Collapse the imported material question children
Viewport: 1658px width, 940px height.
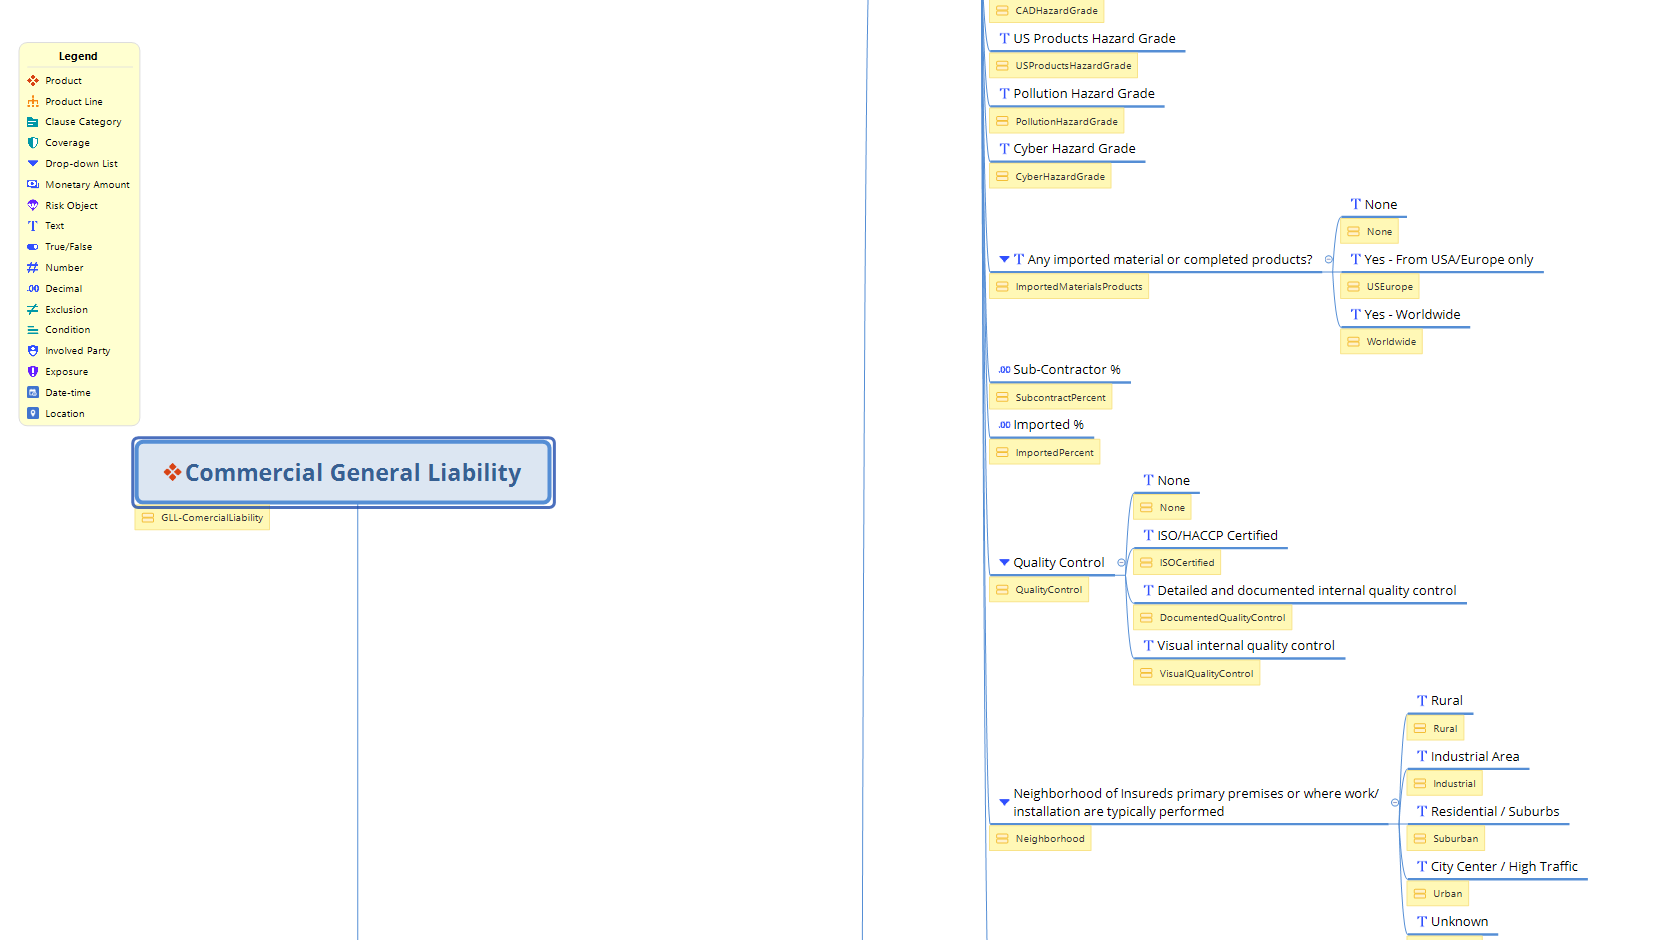tap(1329, 259)
